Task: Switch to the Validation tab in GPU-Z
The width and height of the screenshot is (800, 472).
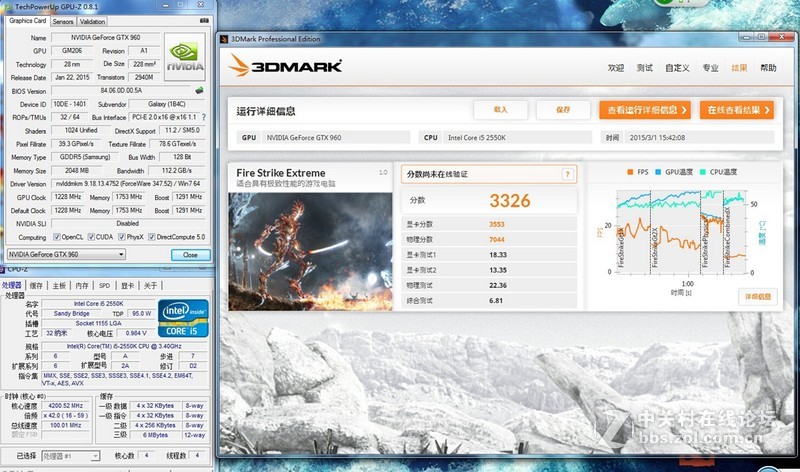Action: point(92,21)
